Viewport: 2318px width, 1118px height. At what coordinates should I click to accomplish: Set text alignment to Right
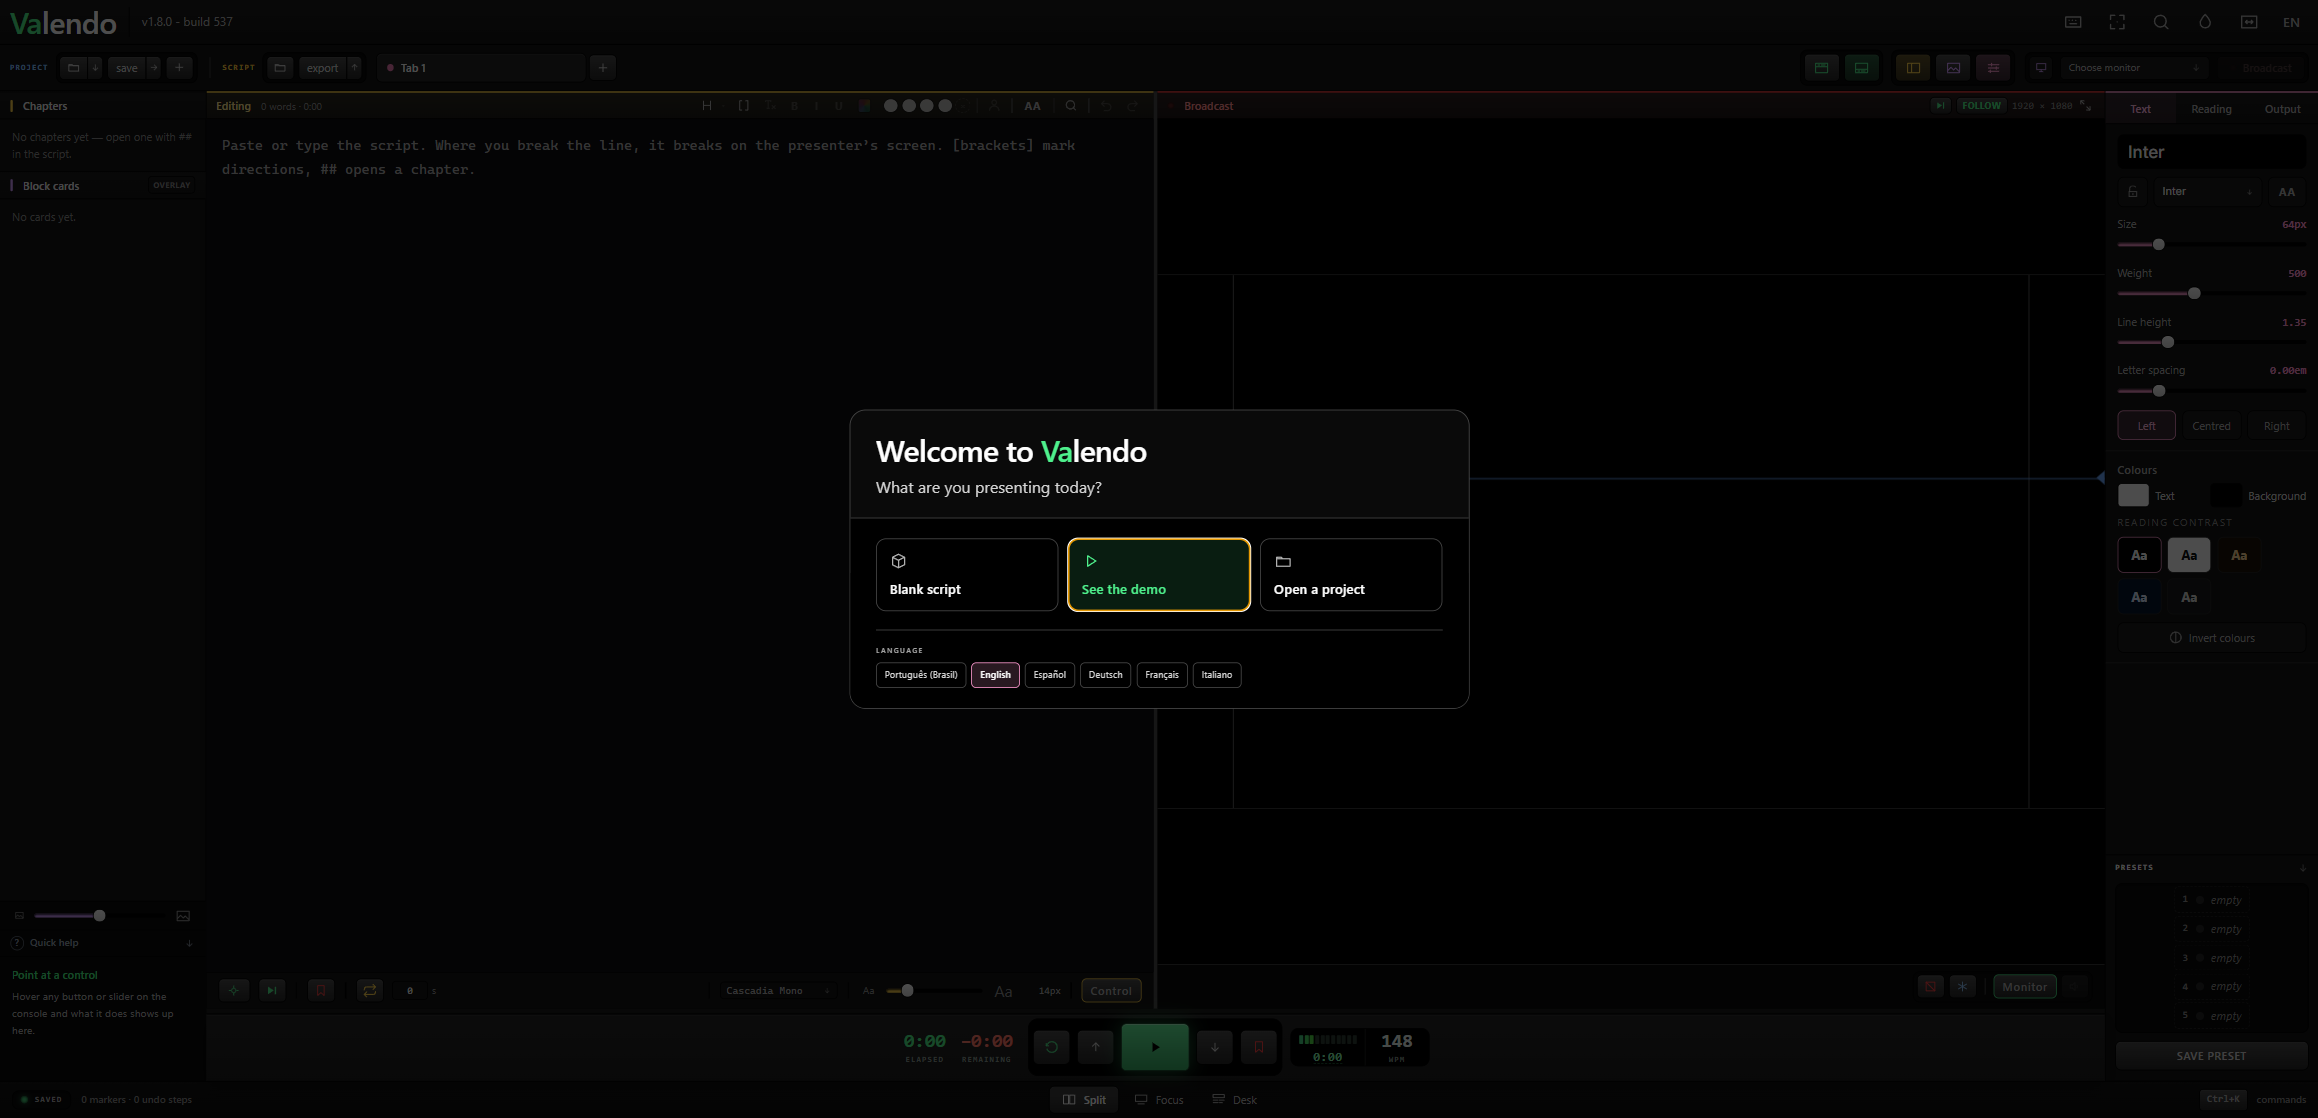[2276, 426]
